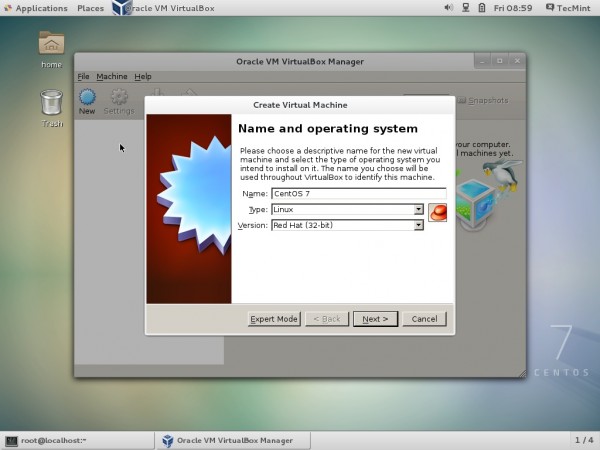Maximize the VirtualBox Manager window
Screen dimensions: 600x450
pos(500,61)
